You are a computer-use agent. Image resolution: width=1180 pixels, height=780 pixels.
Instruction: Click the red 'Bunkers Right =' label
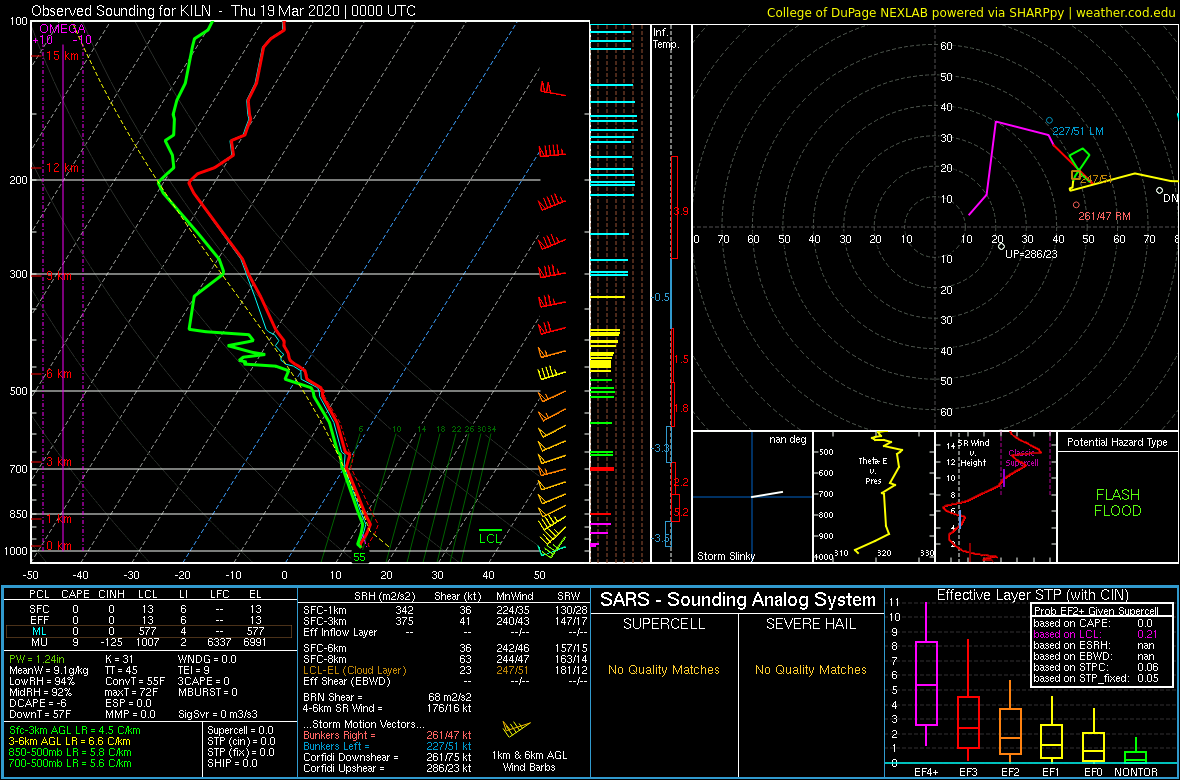click(x=340, y=735)
